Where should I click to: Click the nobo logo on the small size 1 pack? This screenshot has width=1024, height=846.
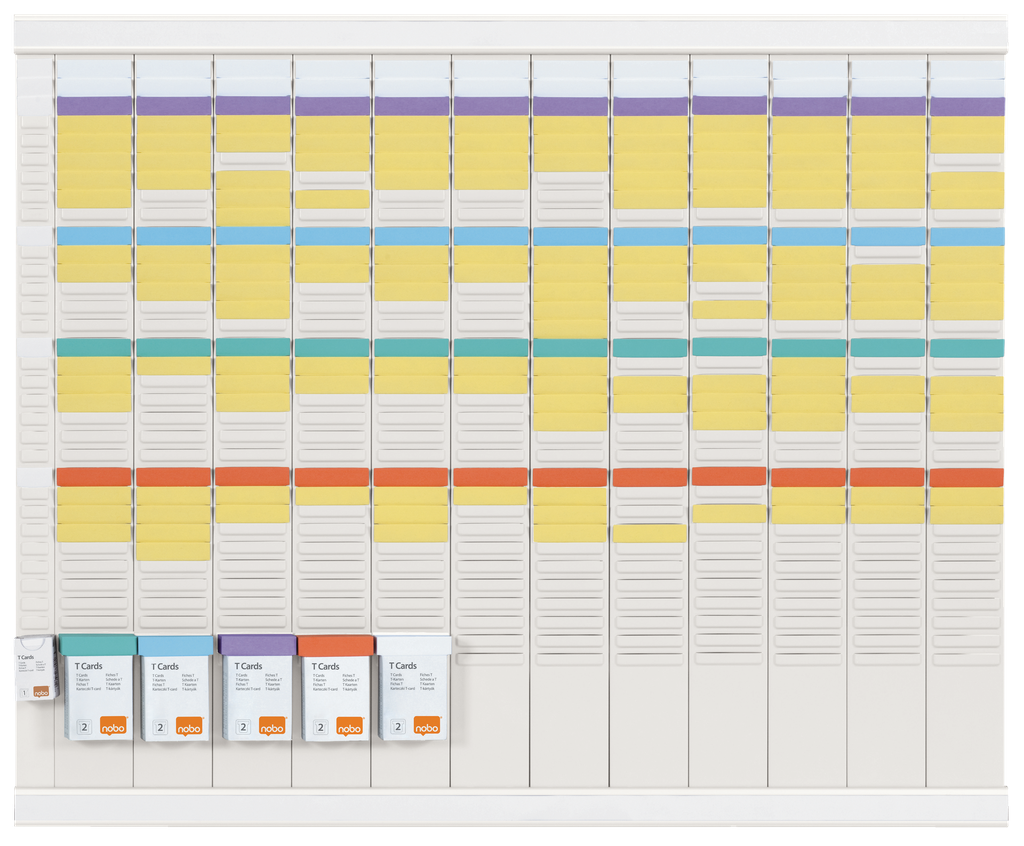tap(41, 690)
